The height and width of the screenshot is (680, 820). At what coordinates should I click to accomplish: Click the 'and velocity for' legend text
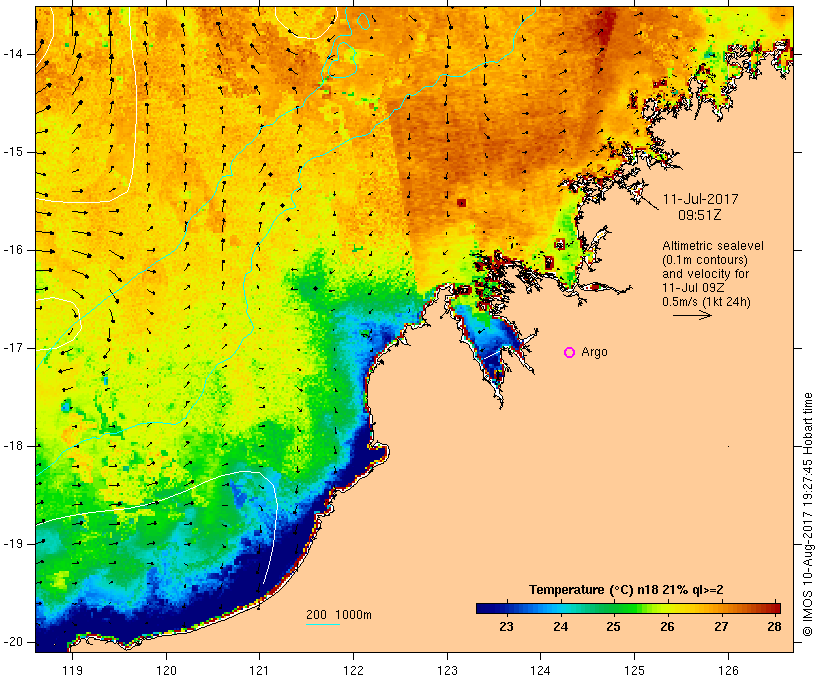point(705,274)
